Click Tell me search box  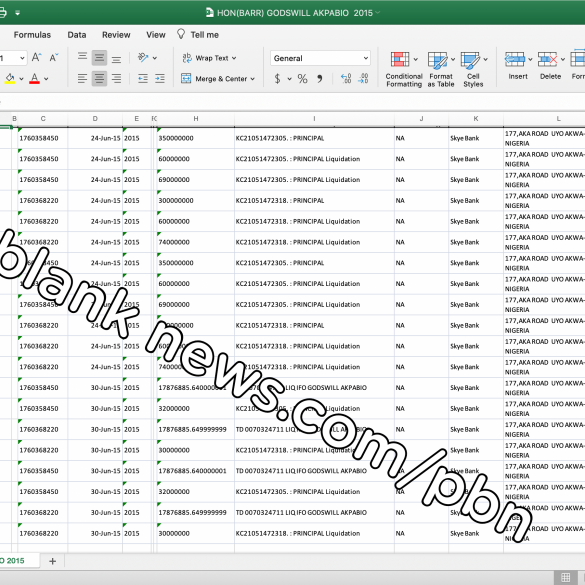(x=204, y=35)
